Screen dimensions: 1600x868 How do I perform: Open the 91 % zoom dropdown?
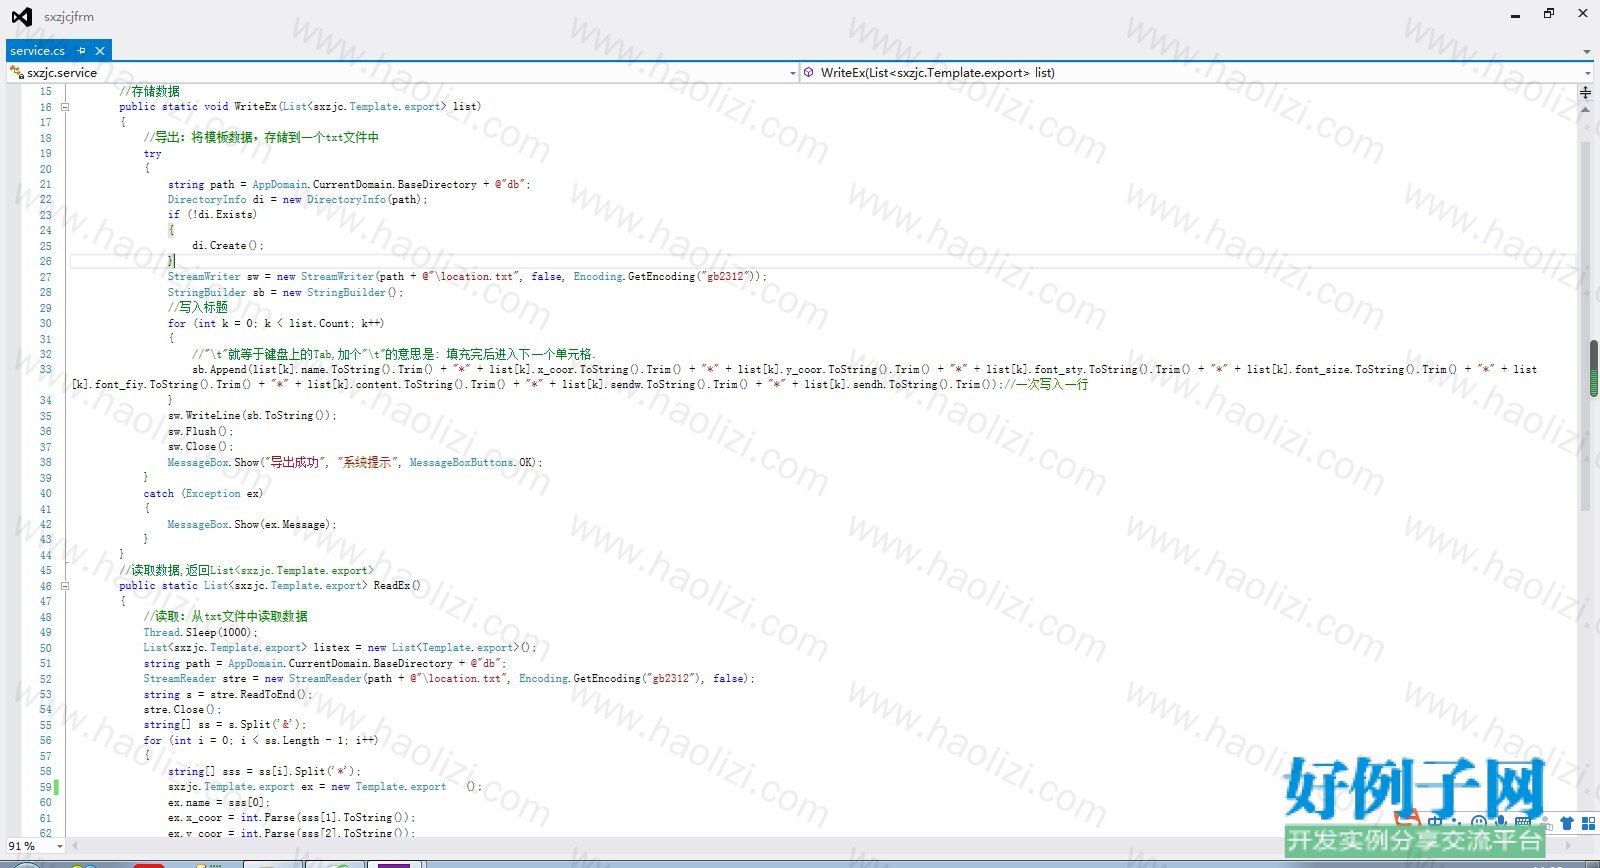pos(60,846)
